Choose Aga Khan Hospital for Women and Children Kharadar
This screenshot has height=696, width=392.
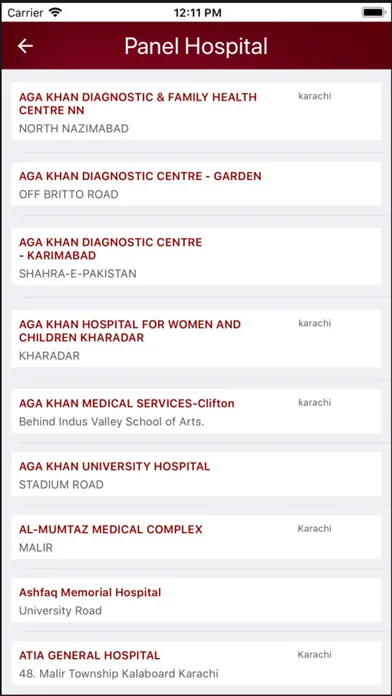click(196, 339)
